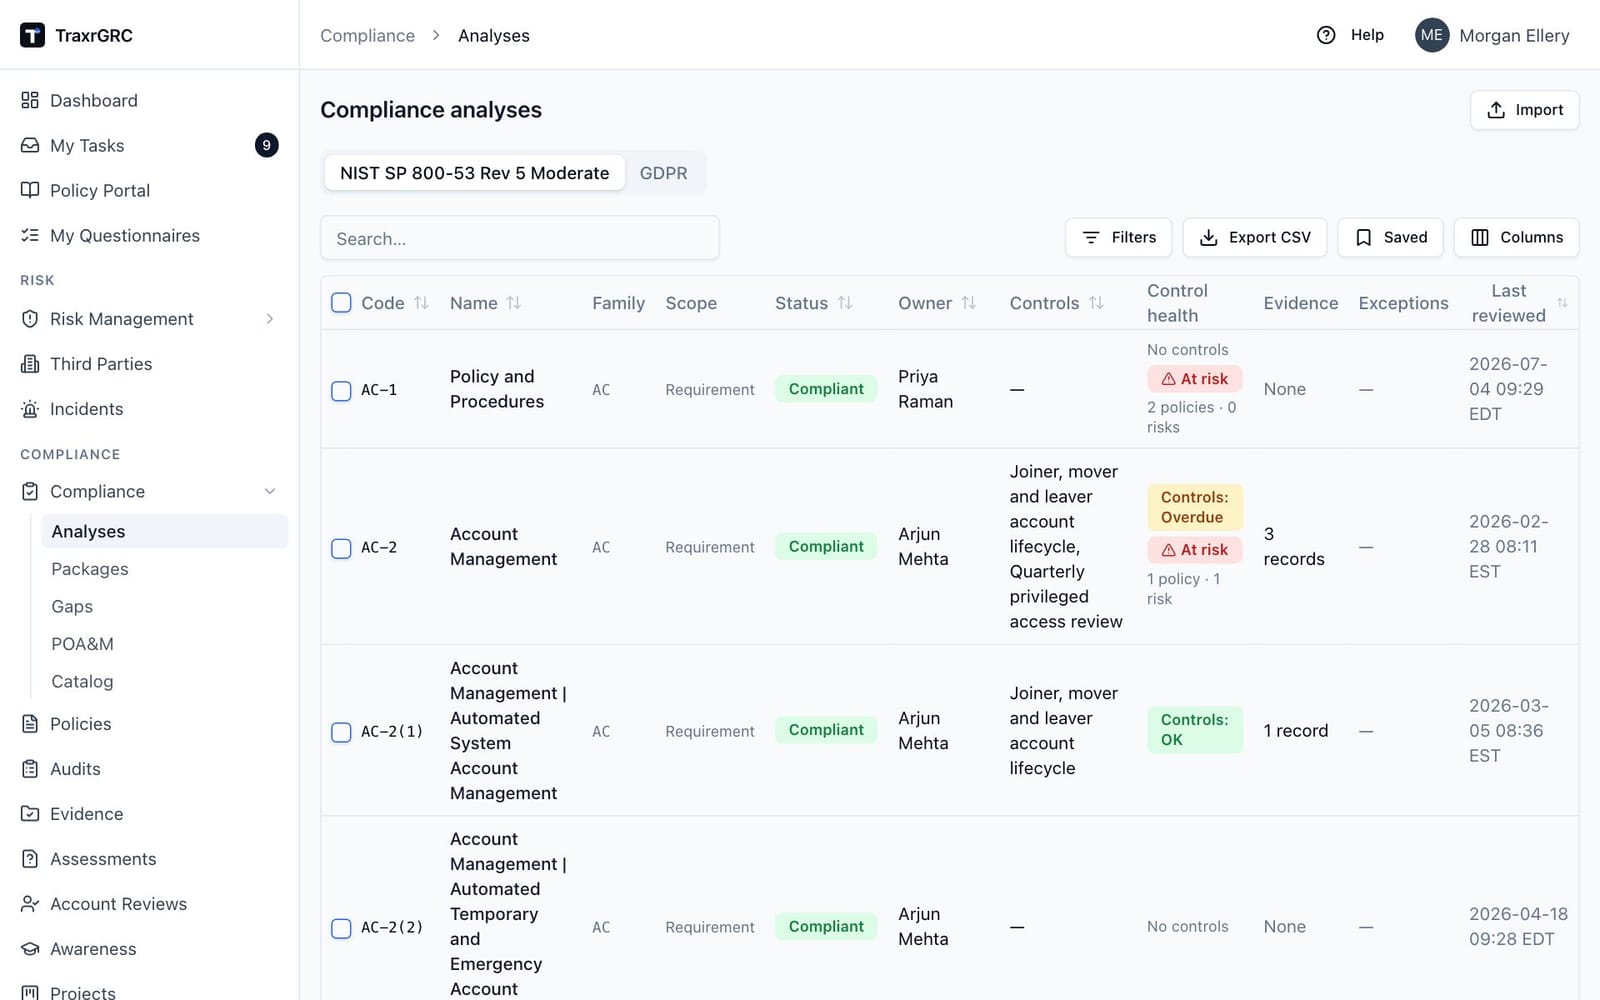Sort by Name column arrows
The image size is (1600, 1000).
(x=514, y=303)
